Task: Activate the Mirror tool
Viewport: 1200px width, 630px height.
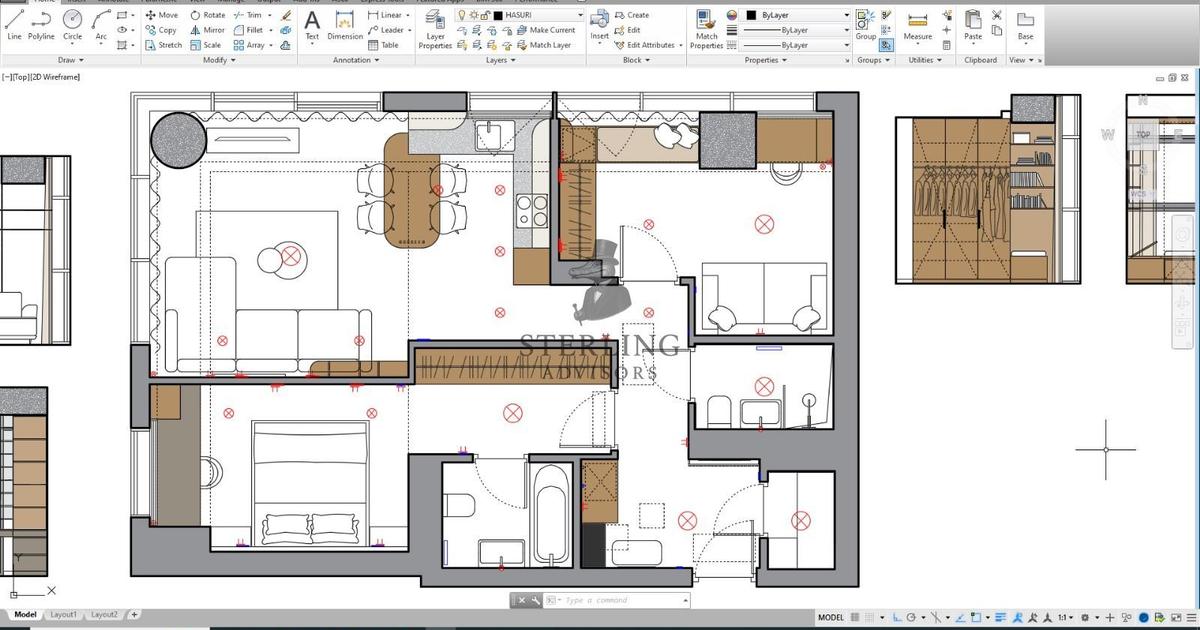Action: click(x=211, y=29)
